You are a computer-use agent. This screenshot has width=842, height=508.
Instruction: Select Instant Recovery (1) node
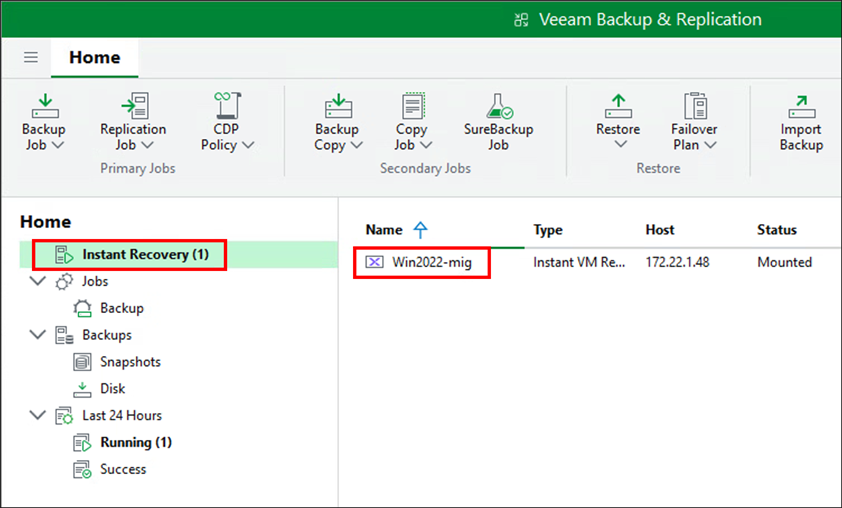[178, 255]
